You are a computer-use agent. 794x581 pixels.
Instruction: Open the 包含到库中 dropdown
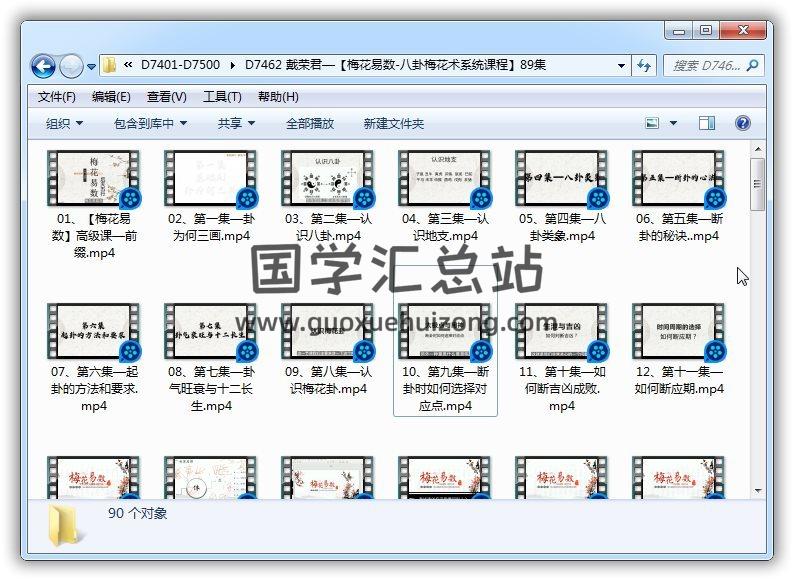point(150,124)
